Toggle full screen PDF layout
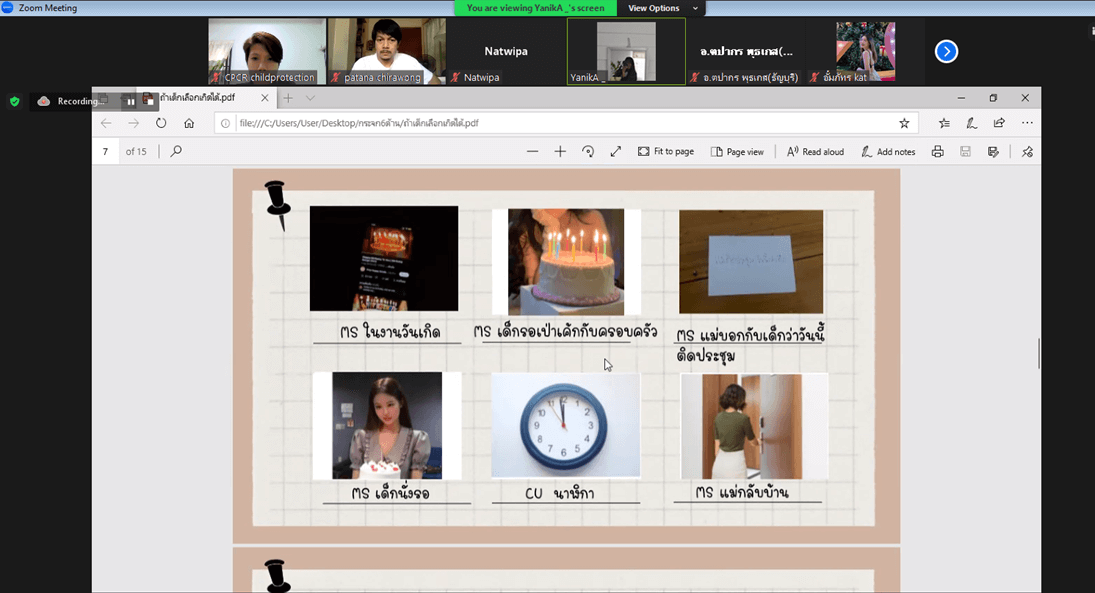The image size is (1095, 593). (x=616, y=152)
